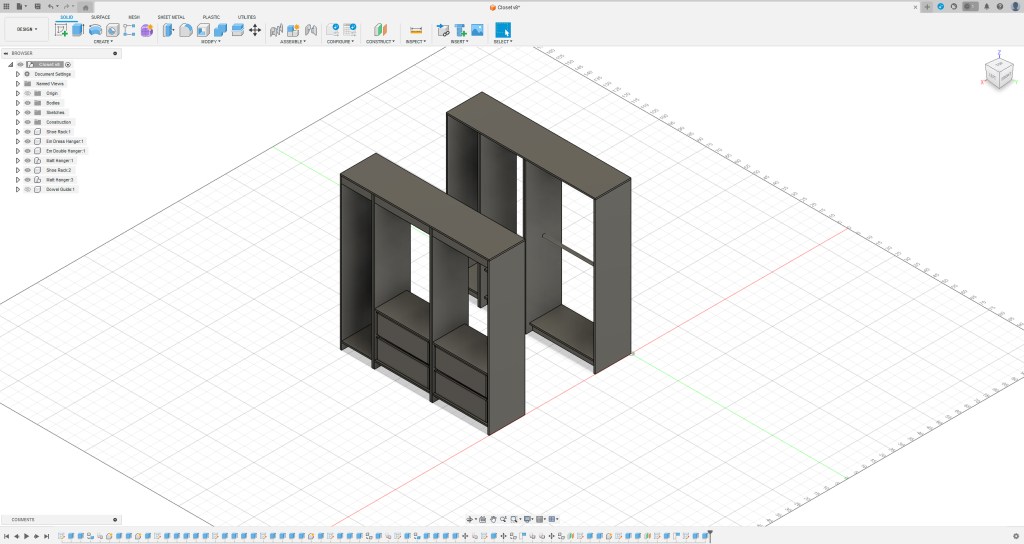Viewport: 1024px width, 544px height.
Task: Click the Move/Copy arrows icon
Action: point(254,30)
